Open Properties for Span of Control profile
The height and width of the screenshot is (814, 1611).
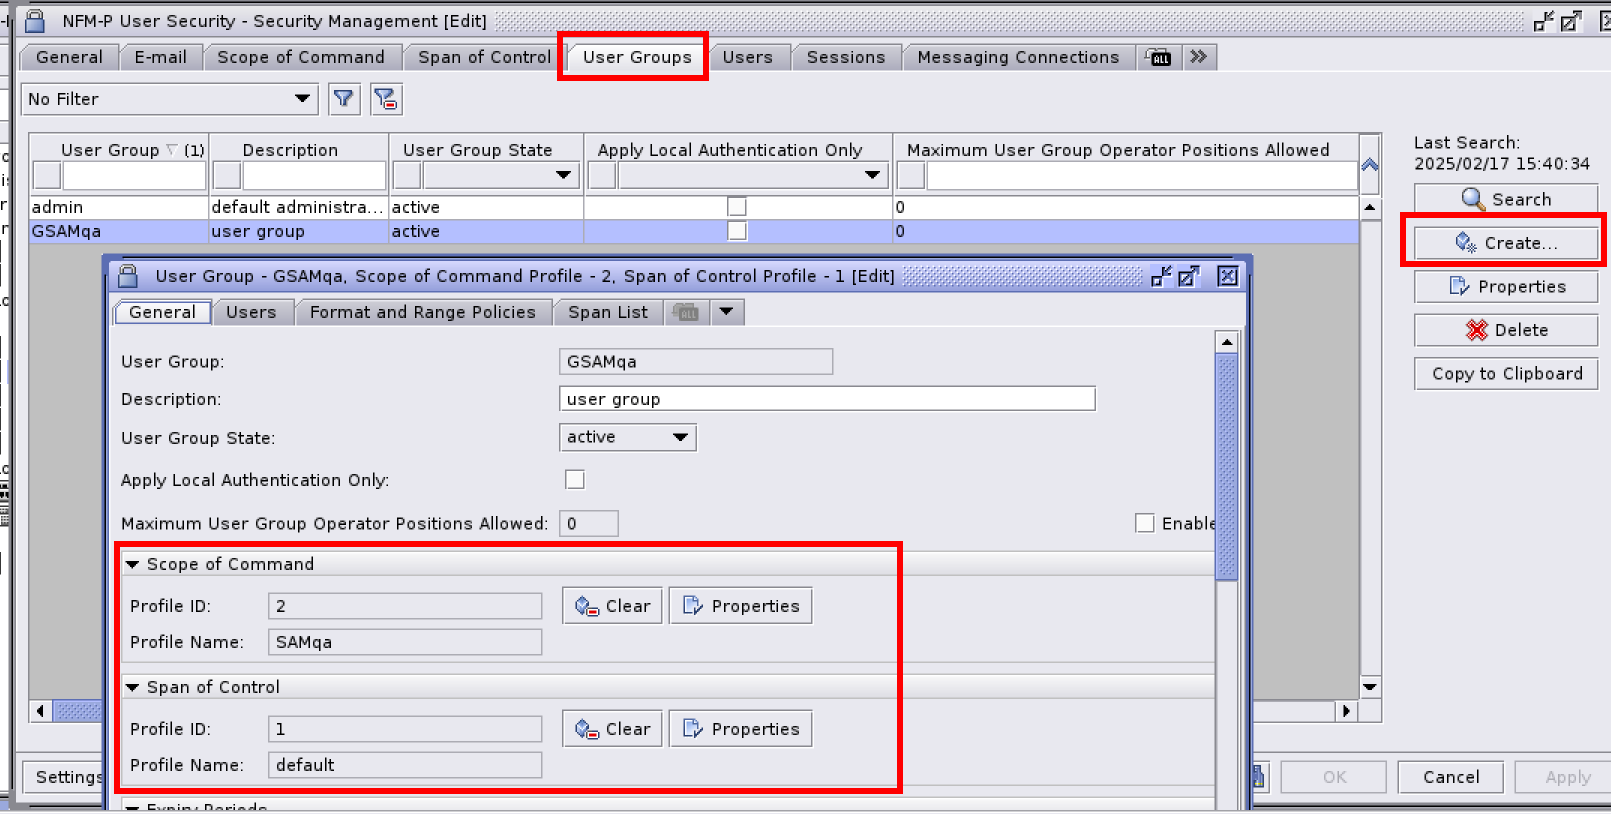[740, 729]
